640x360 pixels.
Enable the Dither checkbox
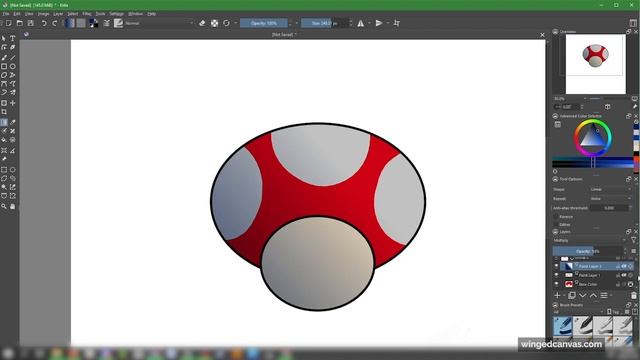(556, 224)
